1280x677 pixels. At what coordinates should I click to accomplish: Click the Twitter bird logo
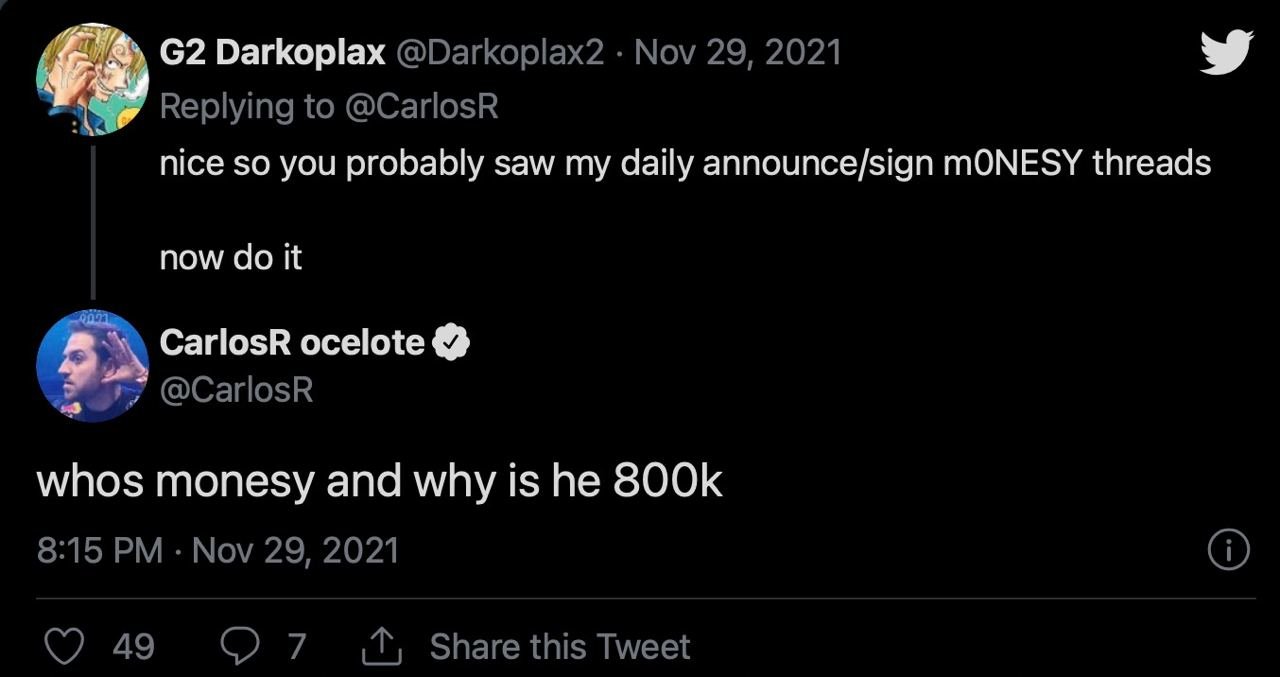point(1226,52)
